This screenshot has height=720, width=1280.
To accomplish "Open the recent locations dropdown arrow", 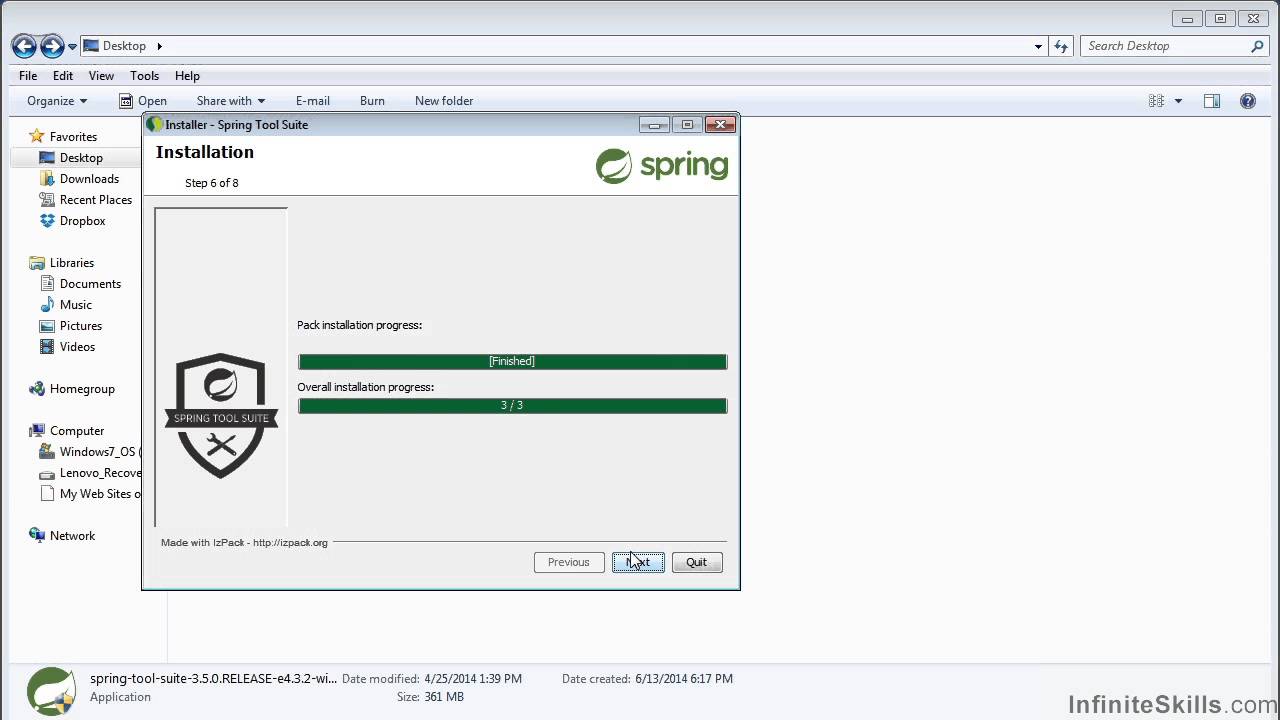I will [72, 47].
